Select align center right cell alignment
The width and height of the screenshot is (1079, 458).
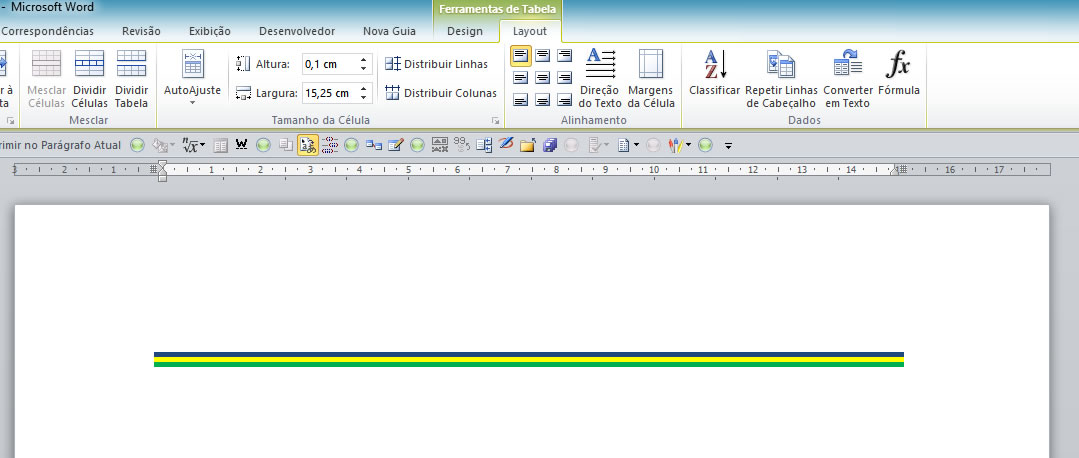[x=564, y=78]
